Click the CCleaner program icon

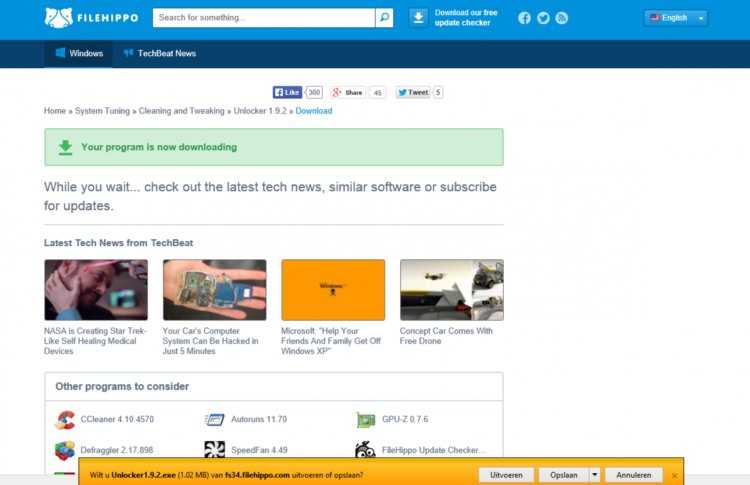click(x=65, y=420)
